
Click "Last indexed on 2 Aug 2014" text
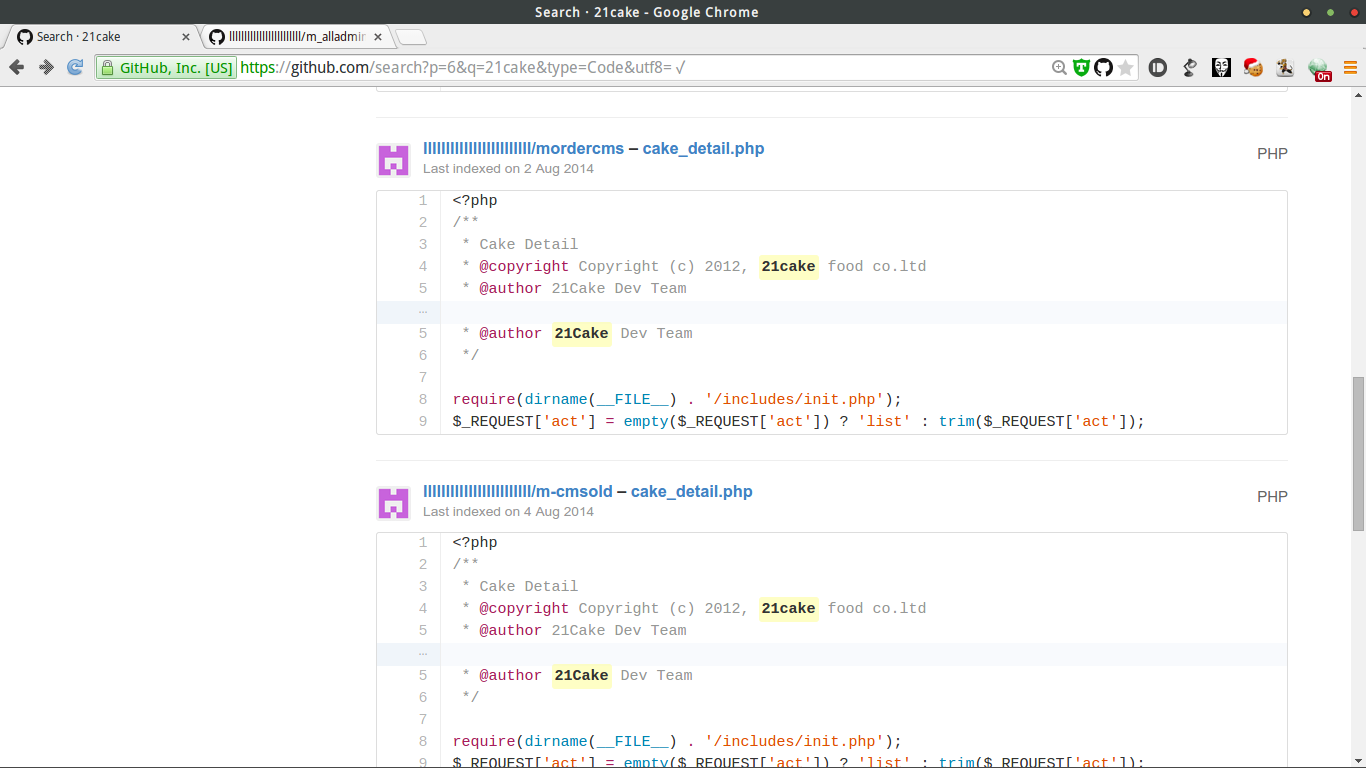[x=508, y=169]
